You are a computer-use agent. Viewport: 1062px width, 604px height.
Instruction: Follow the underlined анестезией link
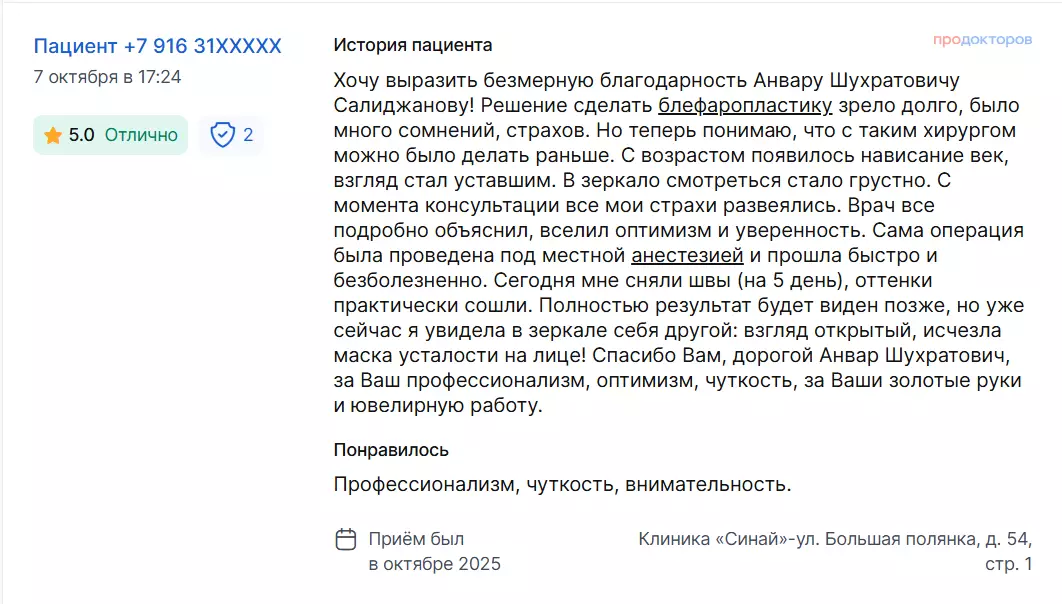(687, 255)
